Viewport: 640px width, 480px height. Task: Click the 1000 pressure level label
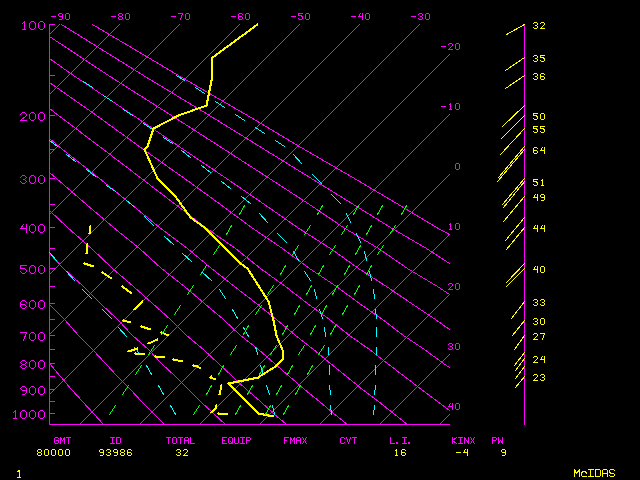tap(32, 414)
